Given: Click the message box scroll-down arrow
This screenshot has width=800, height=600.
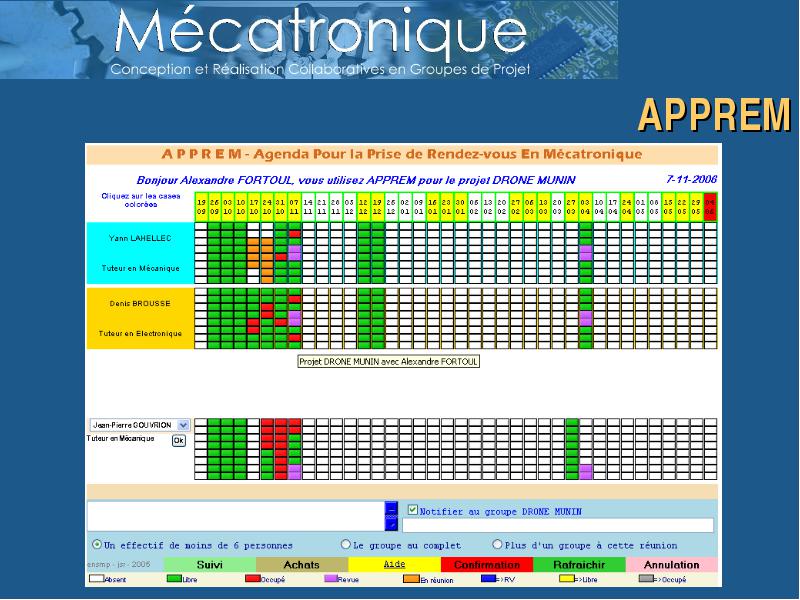Looking at the screenshot, I should pyautogui.click(x=391, y=525).
